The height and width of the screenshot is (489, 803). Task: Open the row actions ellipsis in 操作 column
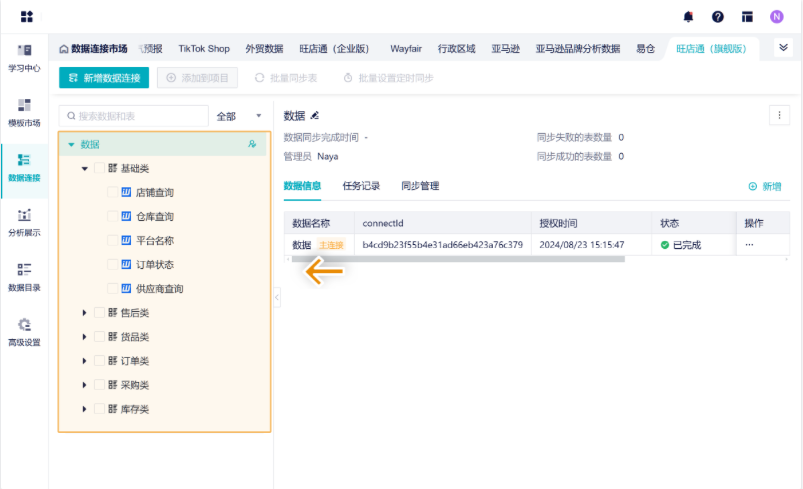pyautogui.click(x=749, y=244)
